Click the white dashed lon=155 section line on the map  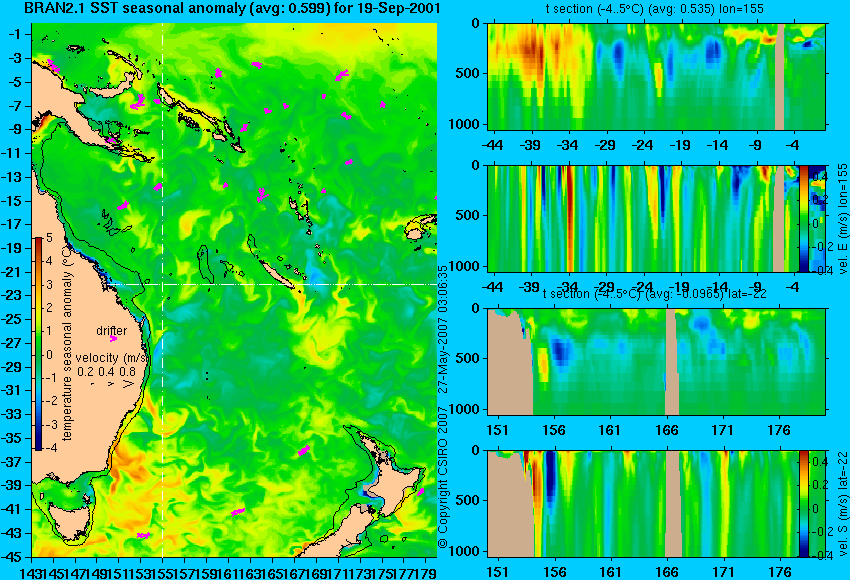point(163,290)
